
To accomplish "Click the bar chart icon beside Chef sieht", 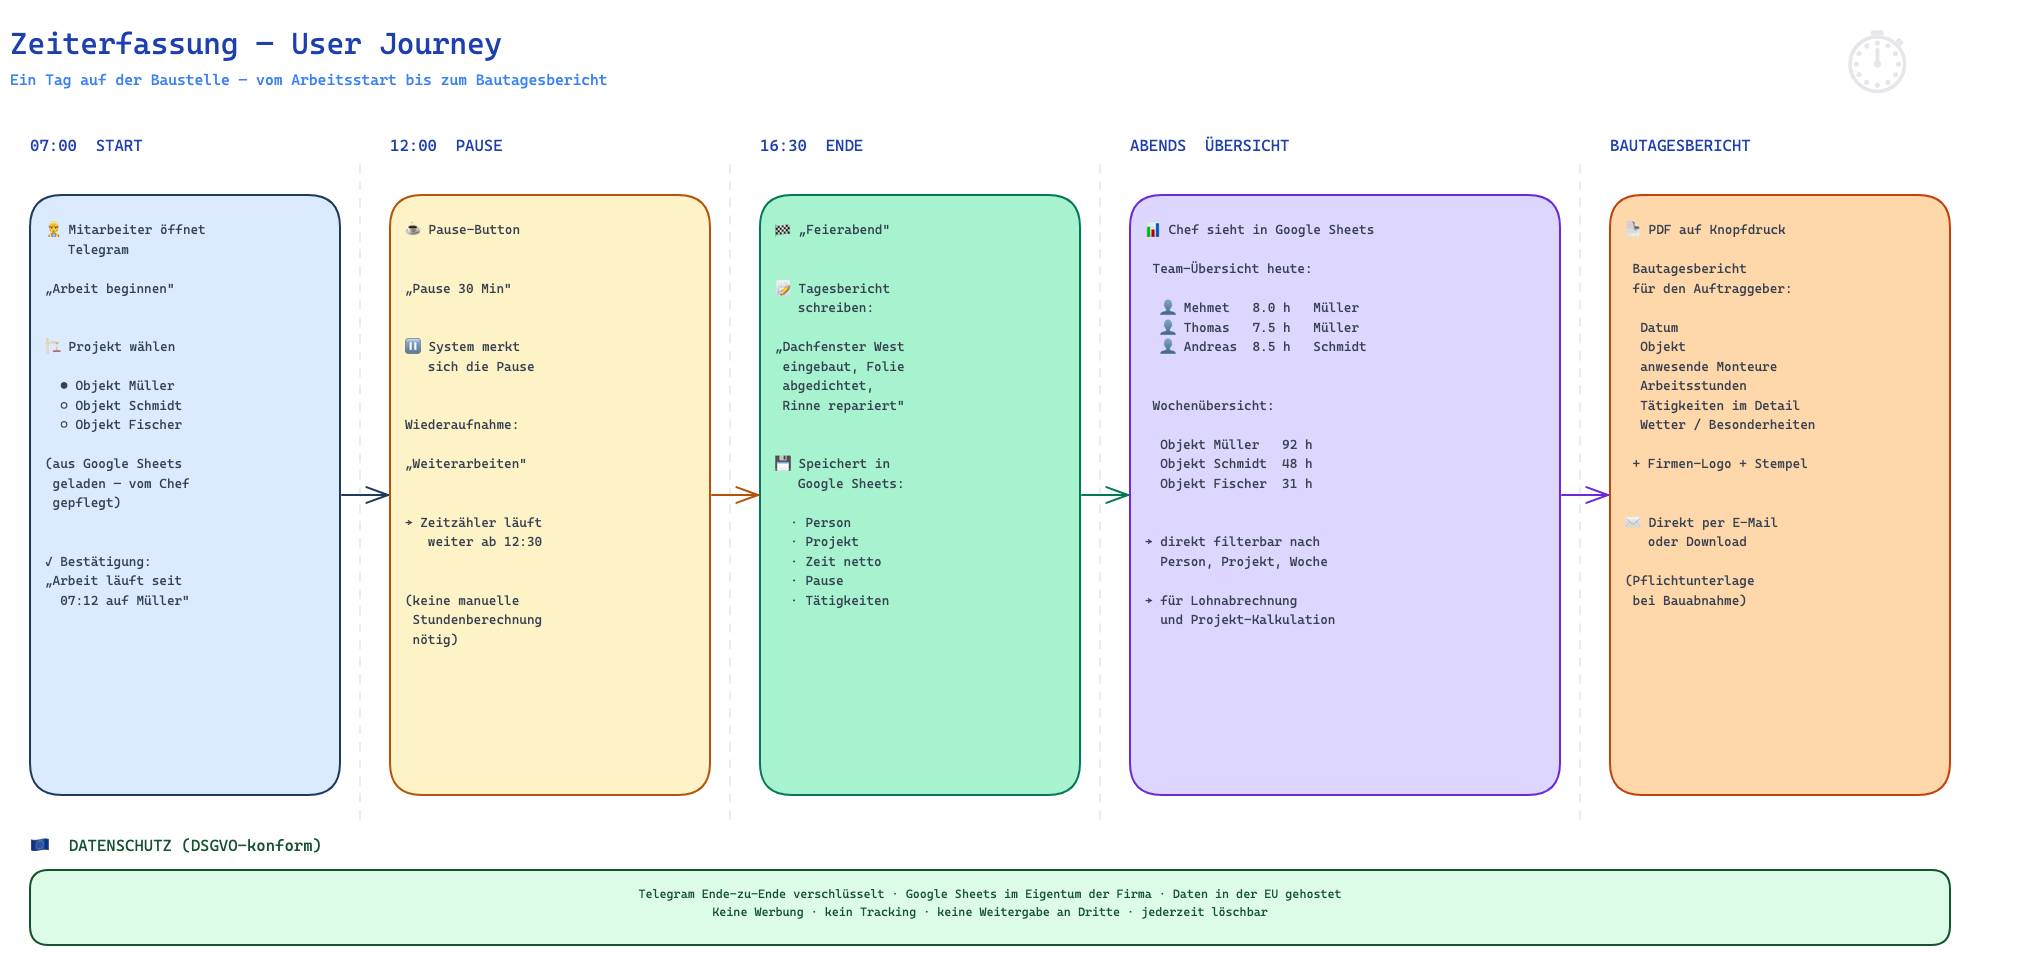I will click(x=1153, y=230).
